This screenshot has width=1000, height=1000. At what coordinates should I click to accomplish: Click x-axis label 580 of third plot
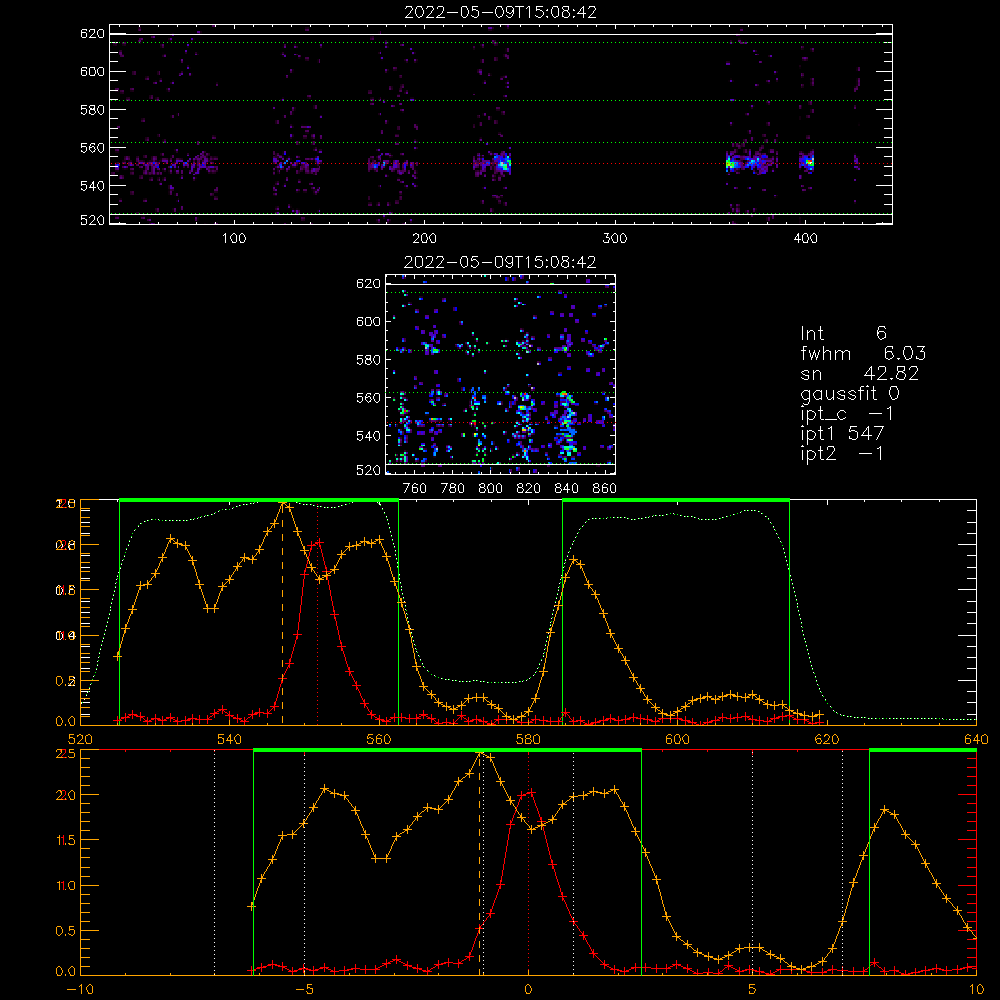click(528, 739)
